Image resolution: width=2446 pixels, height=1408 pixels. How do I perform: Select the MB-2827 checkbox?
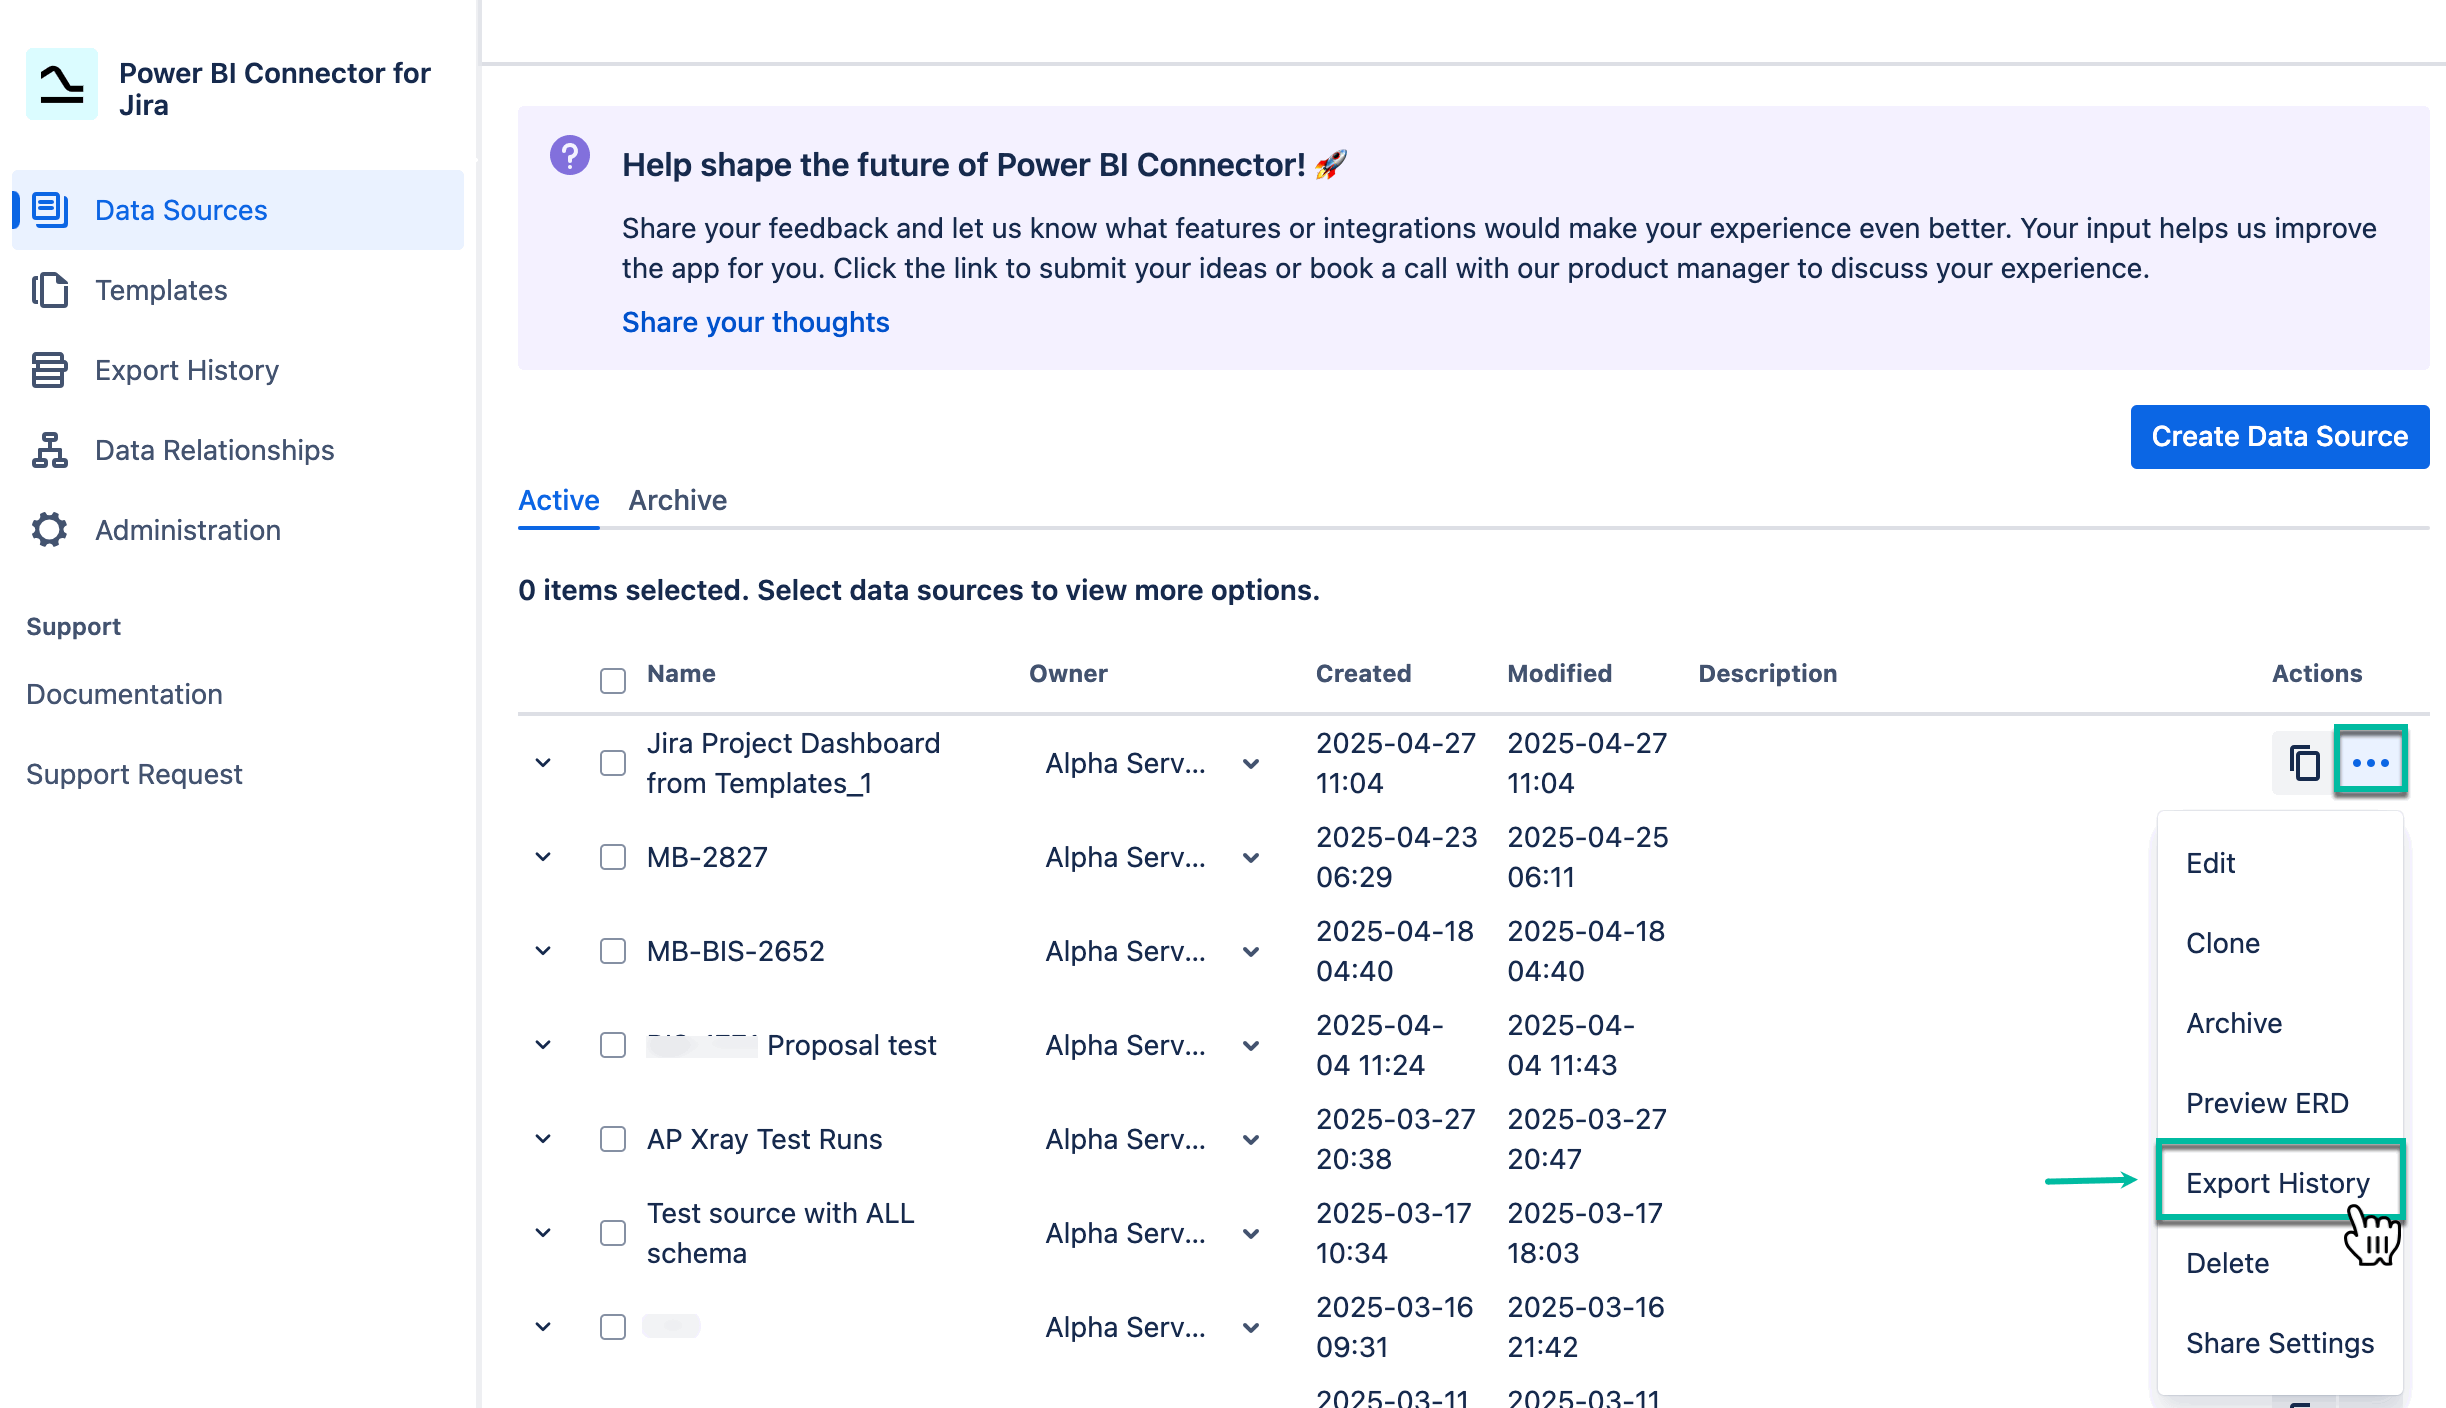point(612,857)
